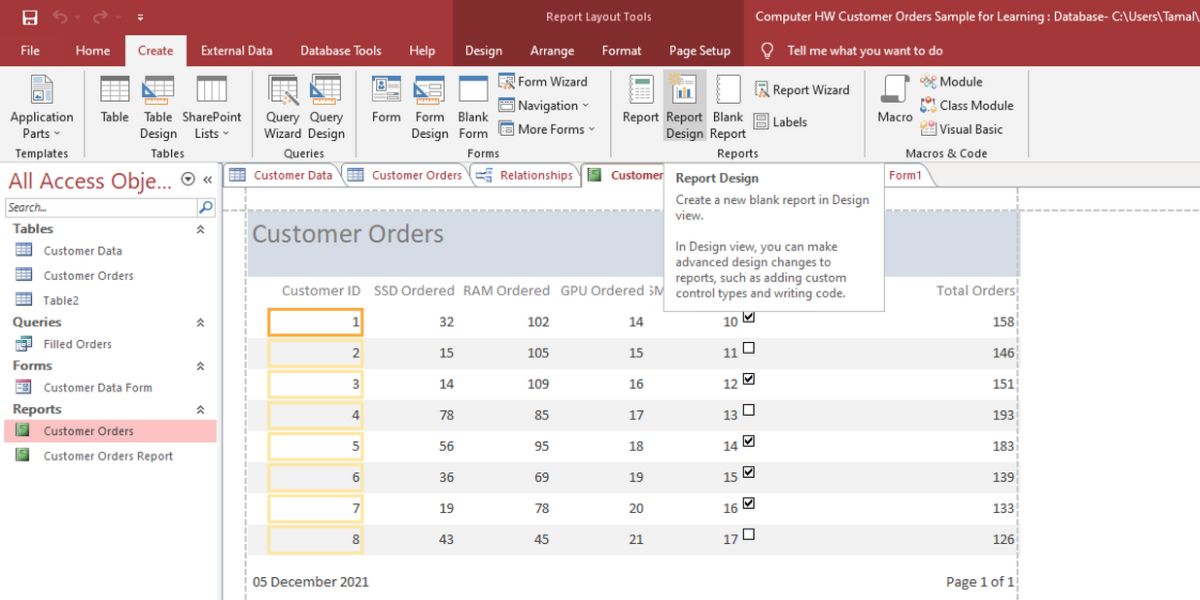Open the Form Wizard
The height and width of the screenshot is (600, 1200).
(543, 82)
